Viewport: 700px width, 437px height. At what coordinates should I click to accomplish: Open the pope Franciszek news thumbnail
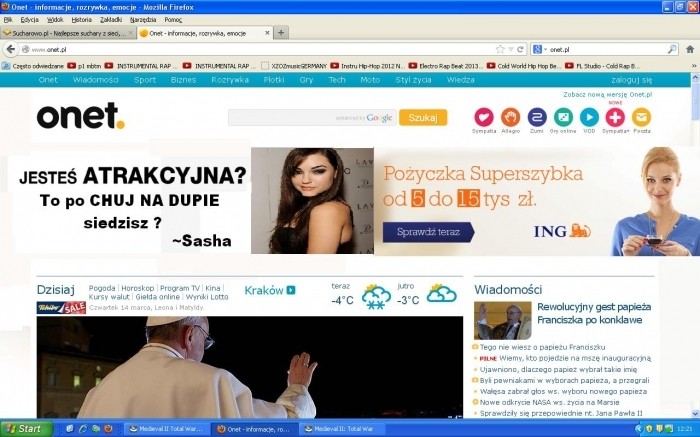[502, 320]
